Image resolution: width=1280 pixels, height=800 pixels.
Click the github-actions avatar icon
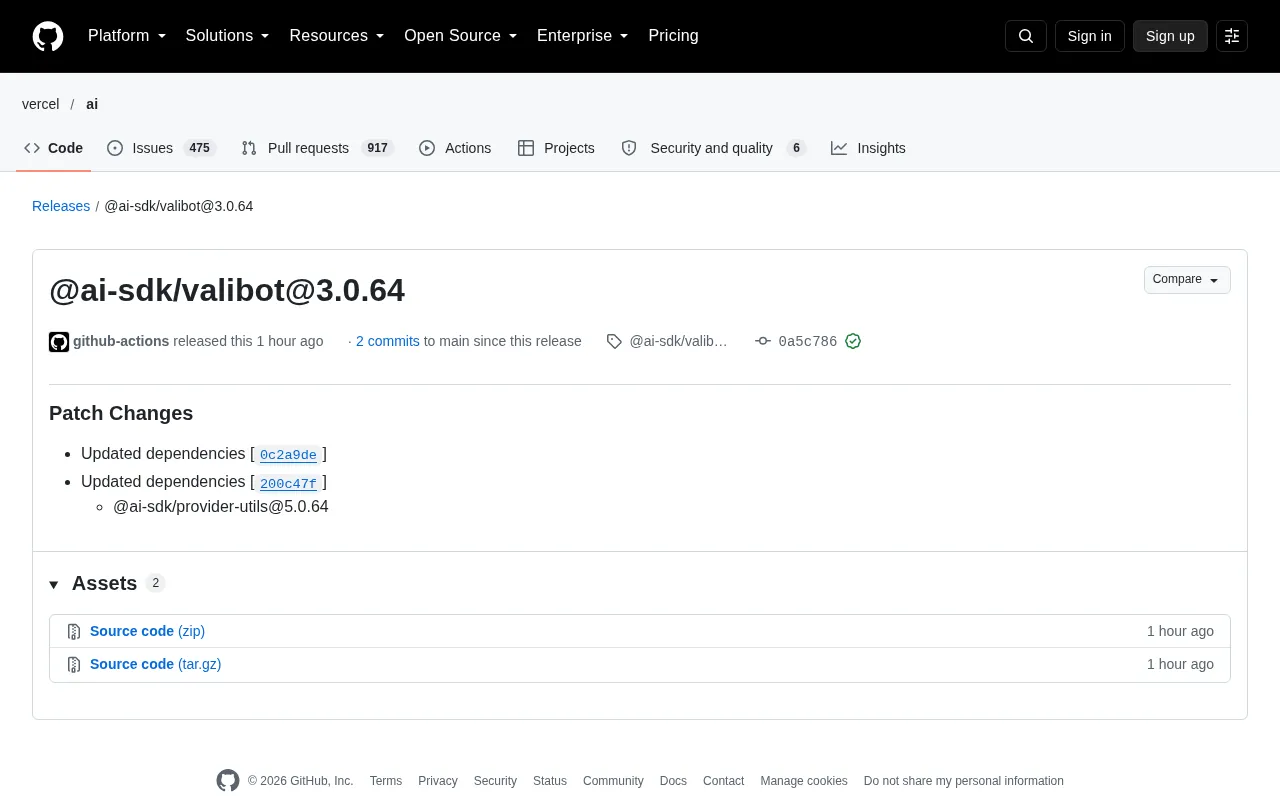click(x=59, y=342)
